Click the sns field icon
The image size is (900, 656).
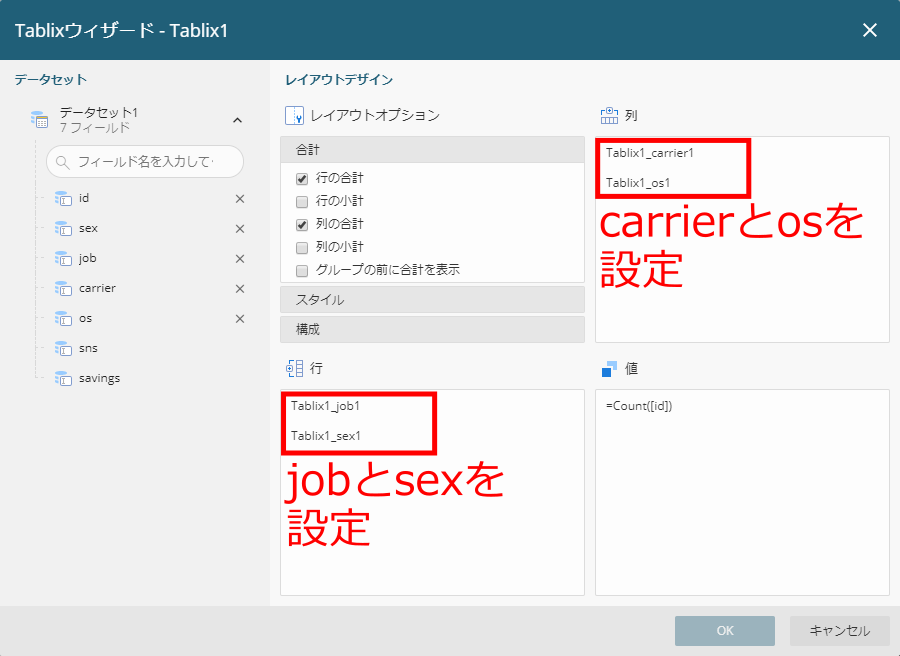pos(63,348)
